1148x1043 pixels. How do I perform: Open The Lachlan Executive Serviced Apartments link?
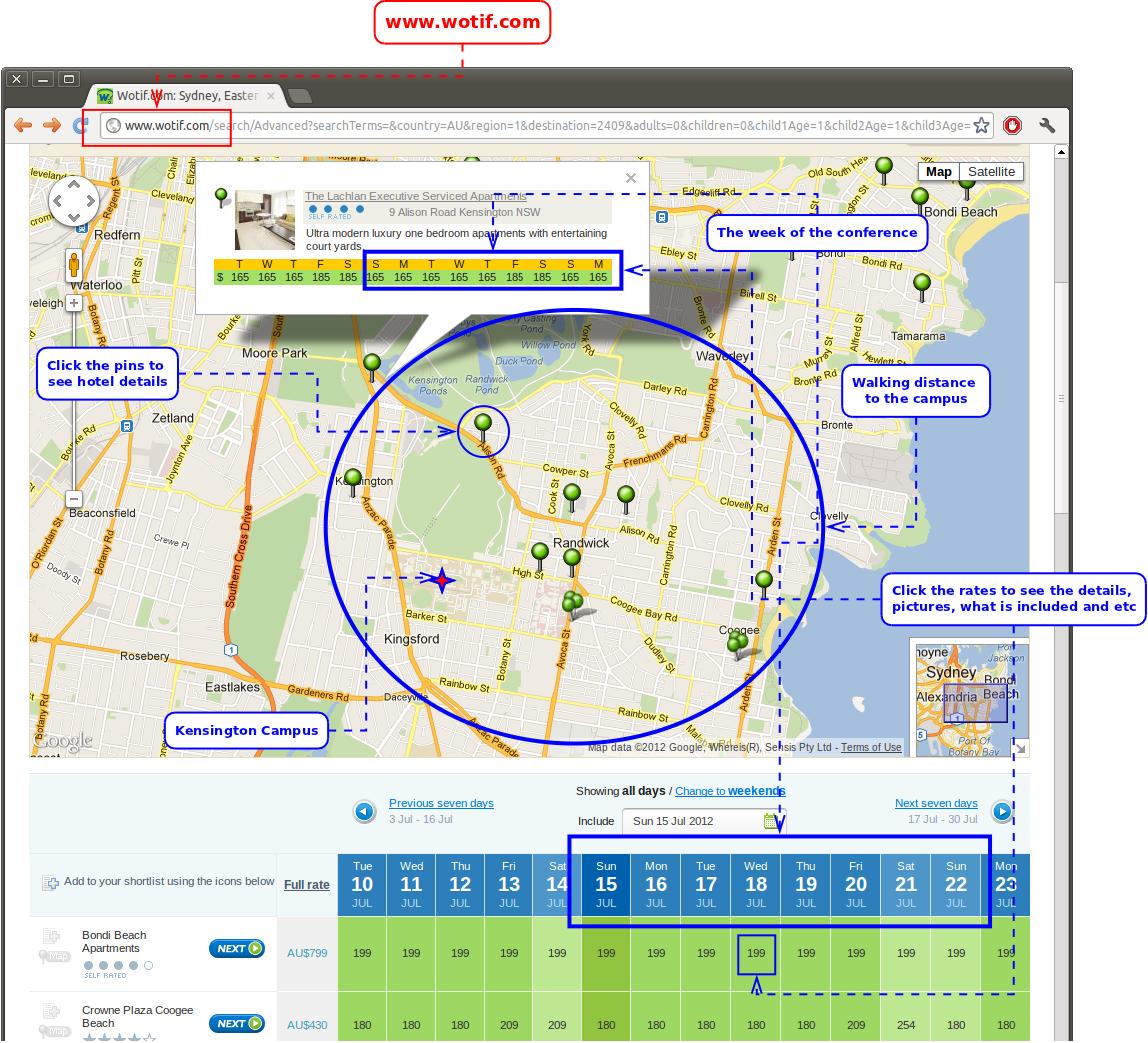tap(415, 196)
